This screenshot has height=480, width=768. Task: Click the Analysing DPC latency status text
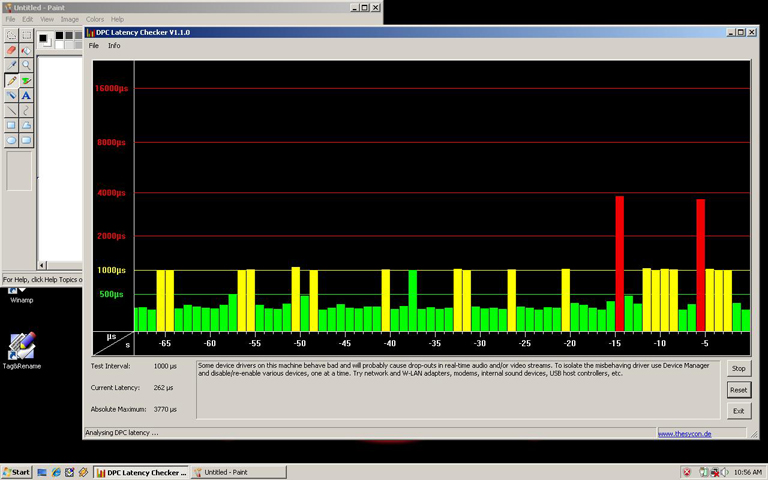click(122, 432)
